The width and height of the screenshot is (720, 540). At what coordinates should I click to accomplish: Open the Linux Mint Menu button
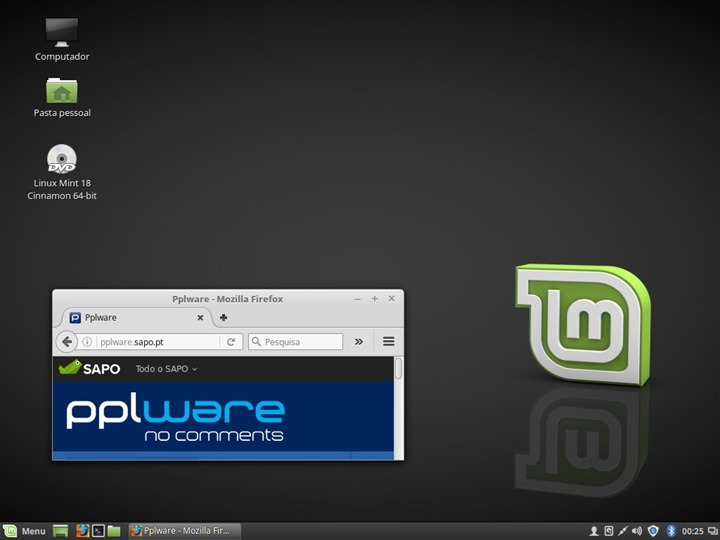pos(24,531)
